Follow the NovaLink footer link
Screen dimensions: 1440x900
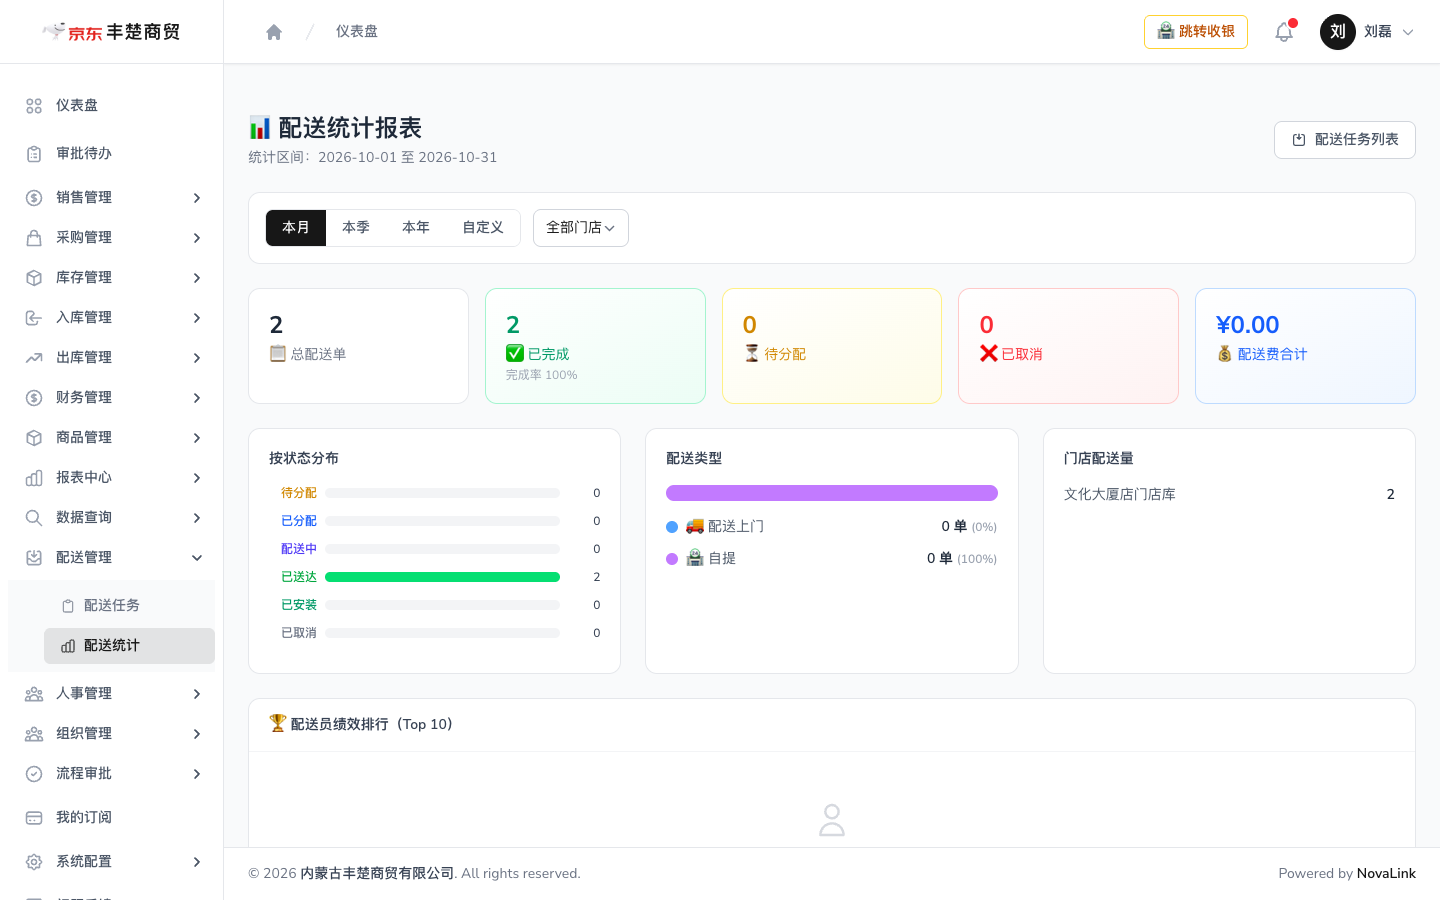click(x=1386, y=874)
